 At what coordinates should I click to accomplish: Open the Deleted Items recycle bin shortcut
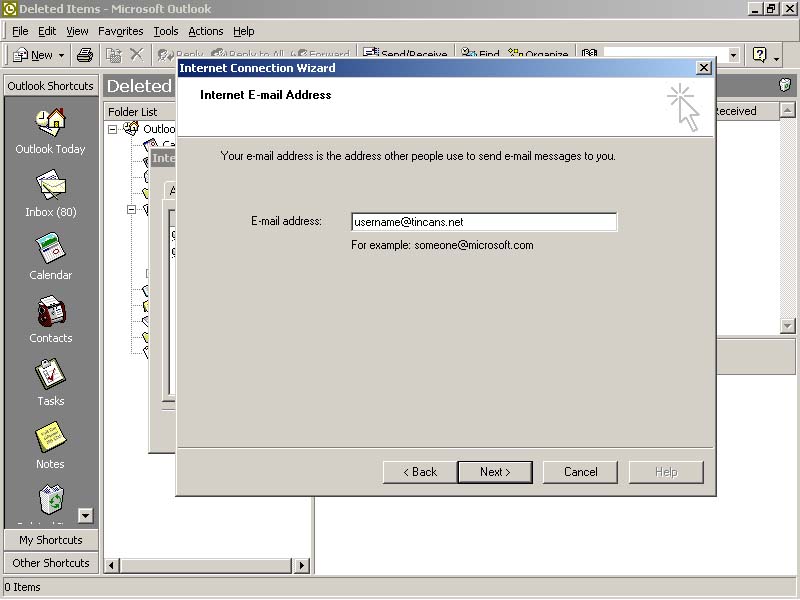tap(51, 499)
